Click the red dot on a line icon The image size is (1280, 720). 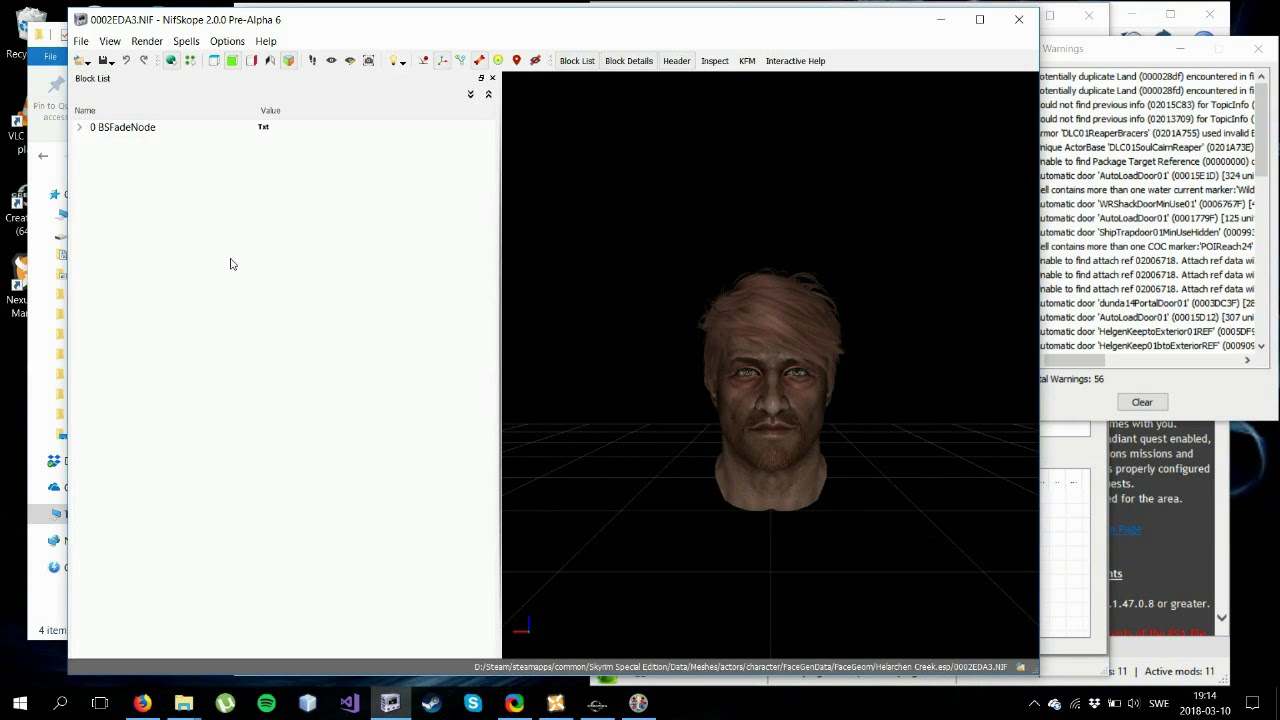pyautogui.click(x=423, y=61)
